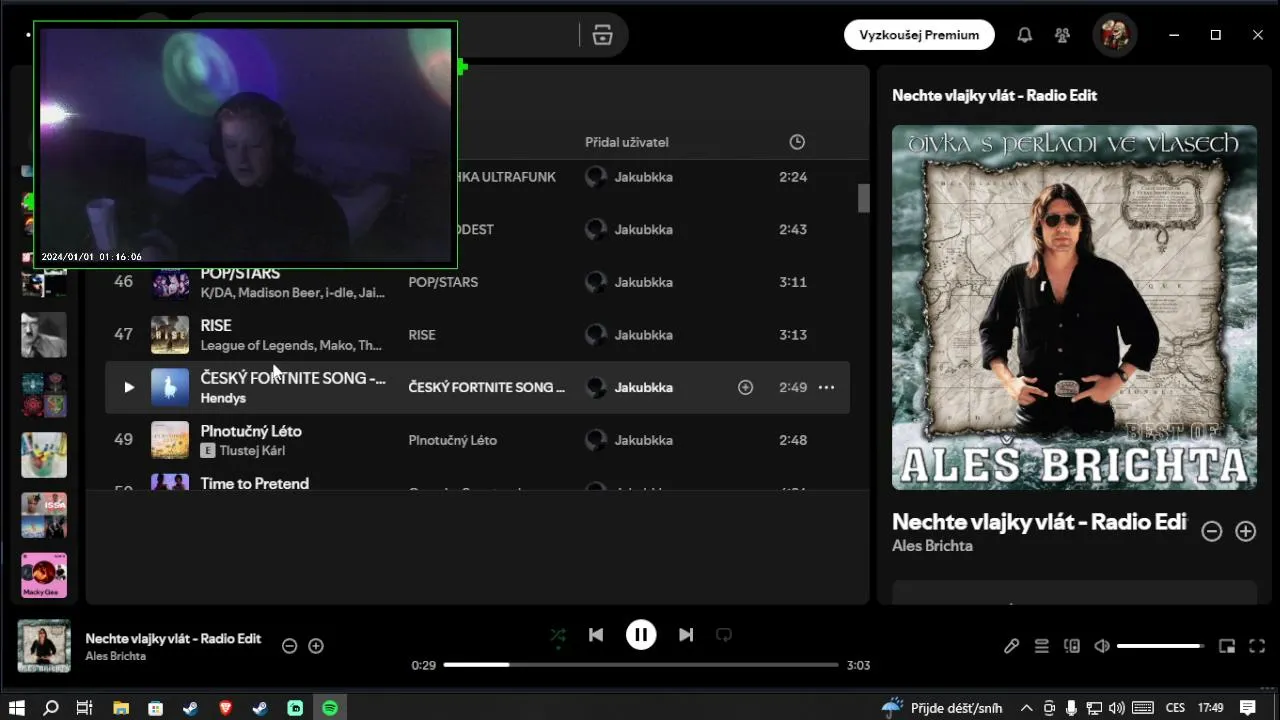The width and height of the screenshot is (1280, 720).
Task: Click Jakubkka in the RISE row
Action: point(643,335)
